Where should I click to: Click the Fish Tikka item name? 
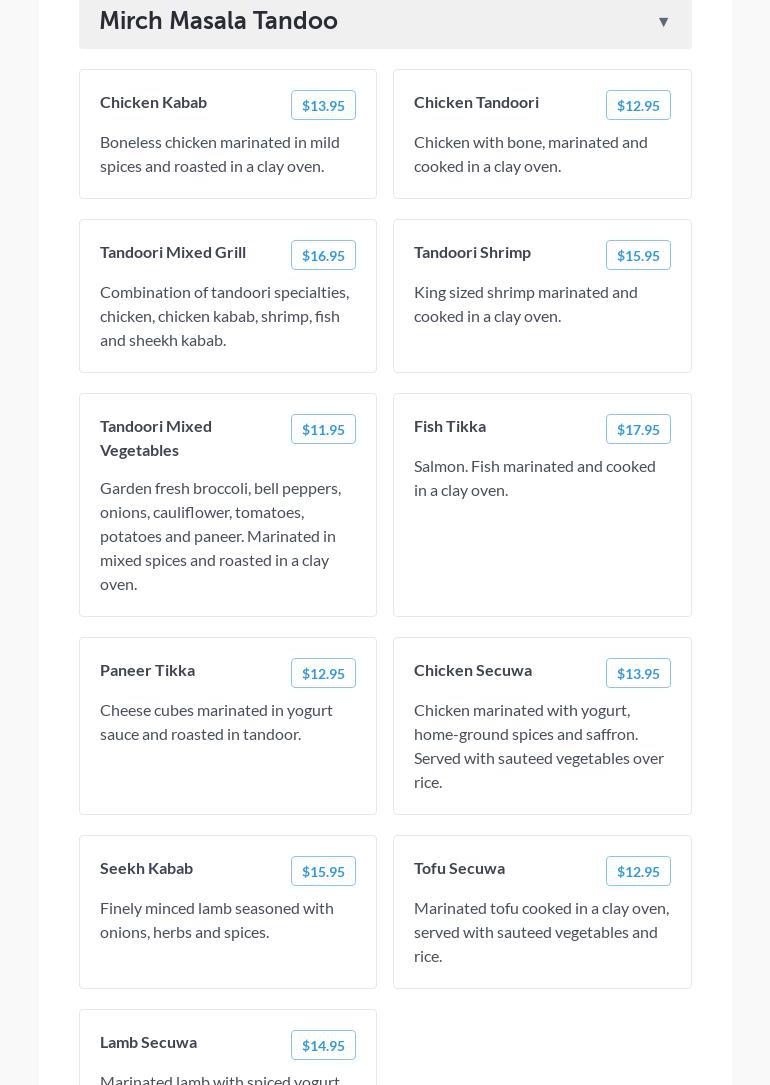(x=450, y=426)
